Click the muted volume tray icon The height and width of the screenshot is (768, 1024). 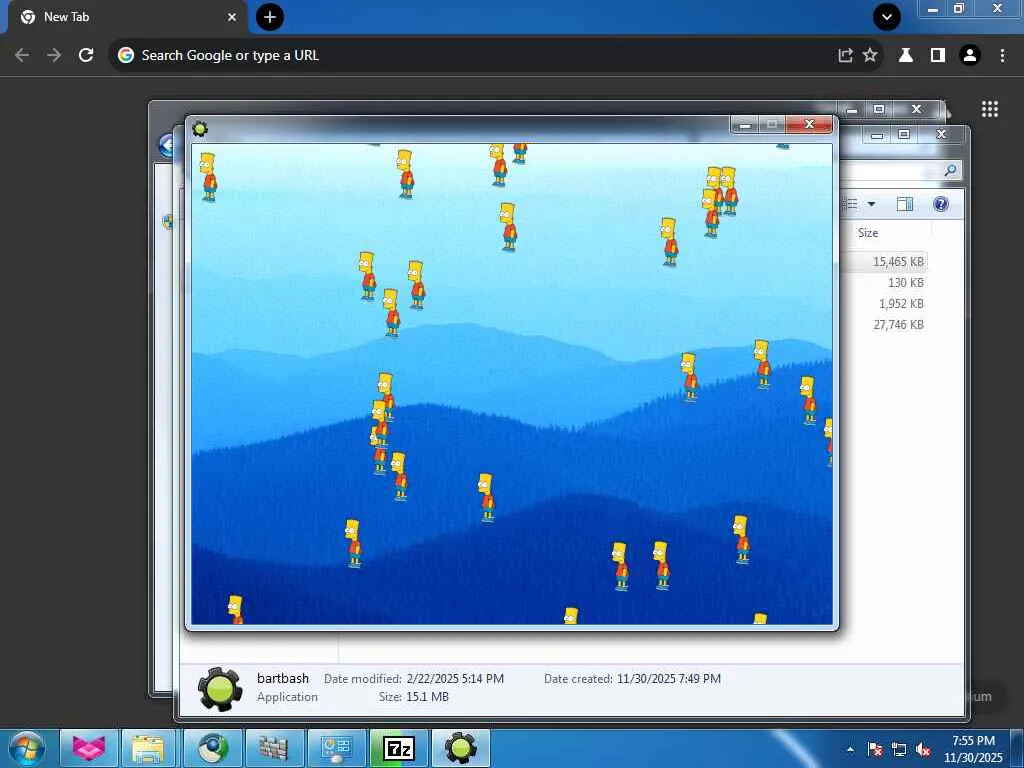coord(923,750)
